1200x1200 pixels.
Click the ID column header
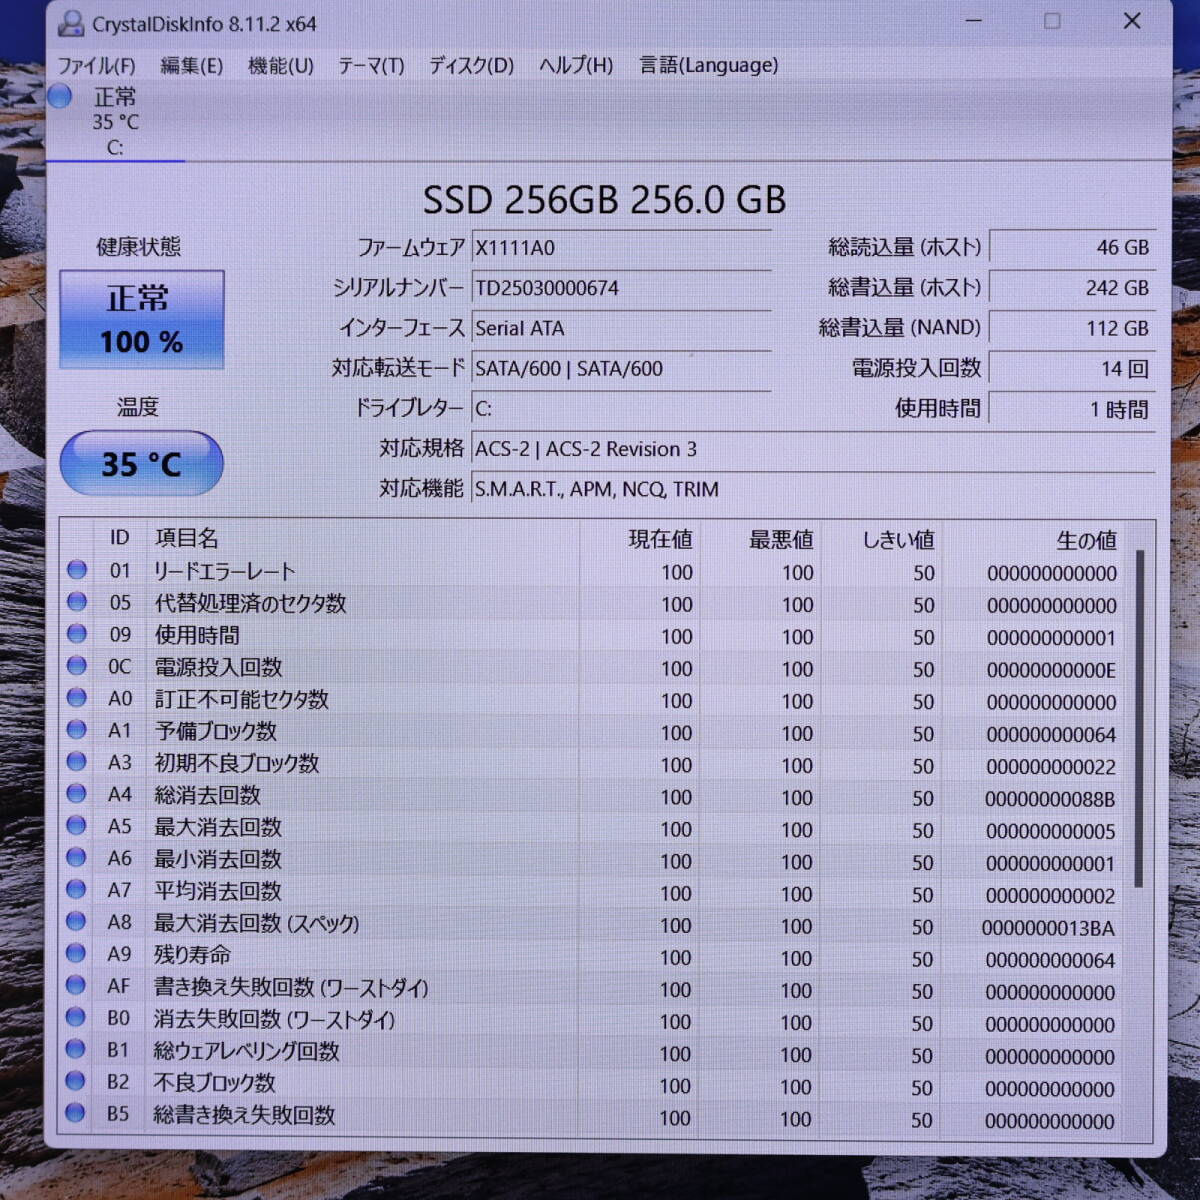point(120,538)
